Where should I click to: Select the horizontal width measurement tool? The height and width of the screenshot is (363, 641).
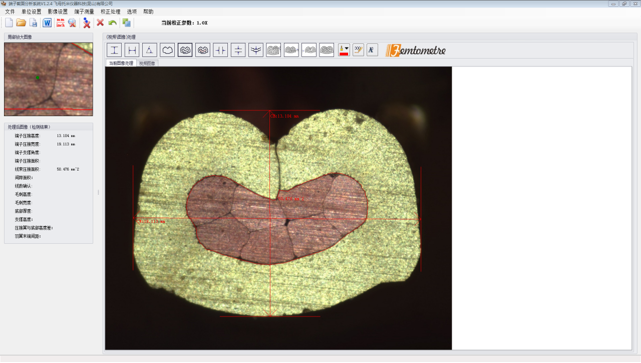tap(132, 50)
